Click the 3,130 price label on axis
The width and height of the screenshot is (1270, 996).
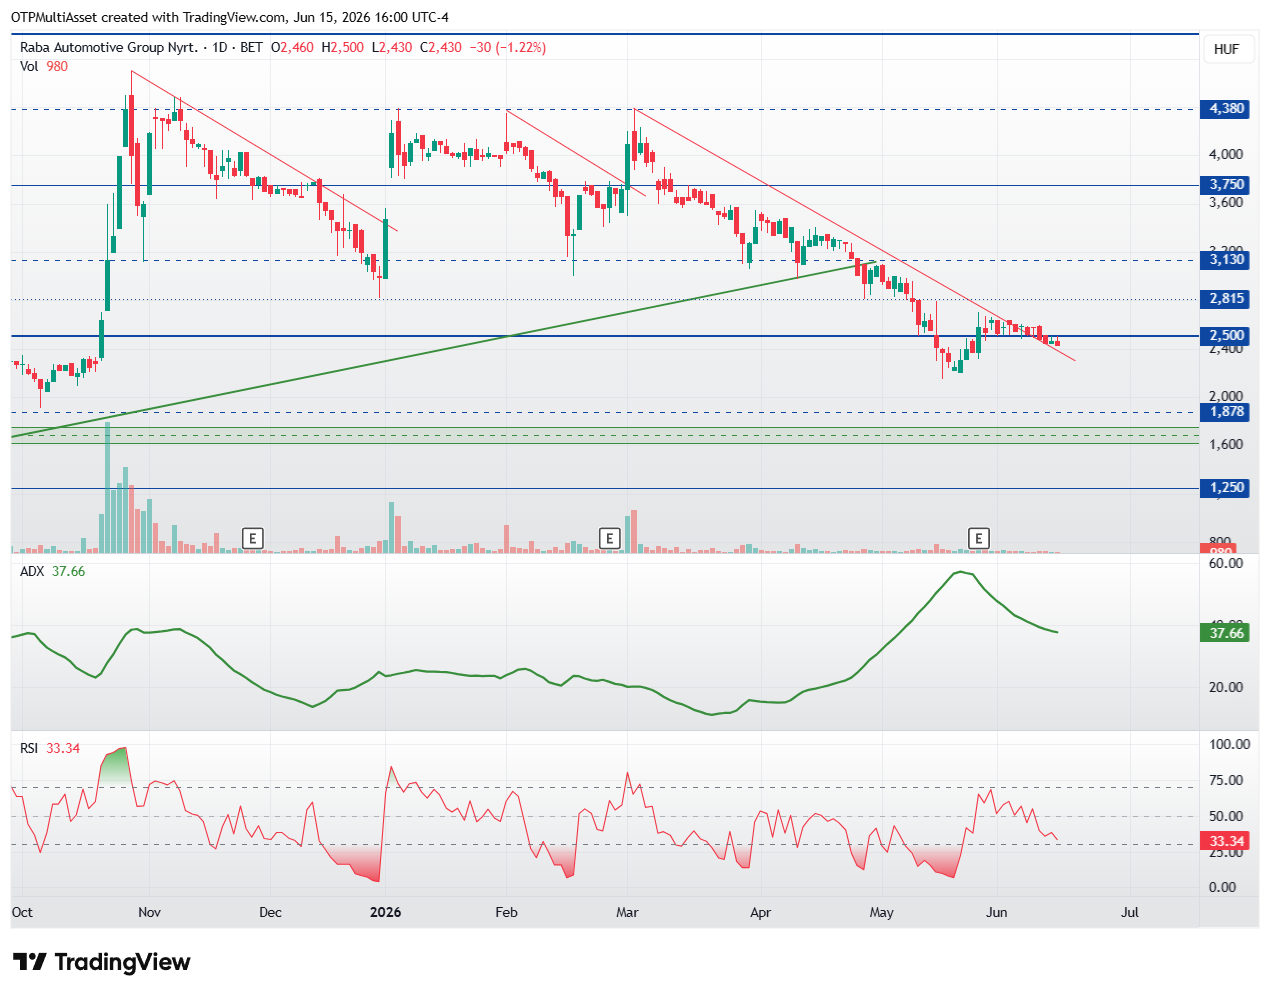[x=1225, y=260]
